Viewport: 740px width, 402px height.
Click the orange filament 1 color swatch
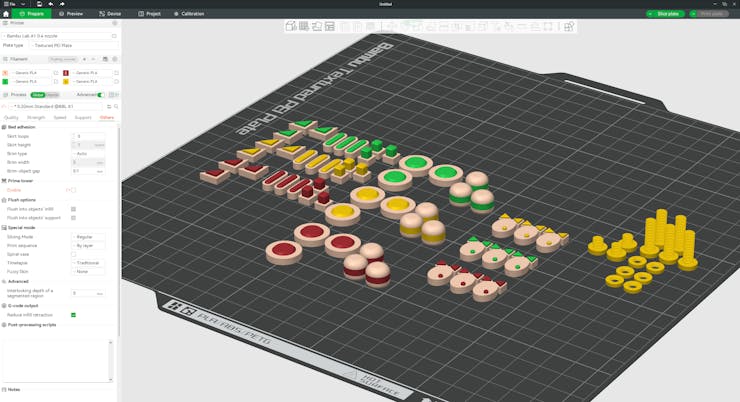(5, 73)
